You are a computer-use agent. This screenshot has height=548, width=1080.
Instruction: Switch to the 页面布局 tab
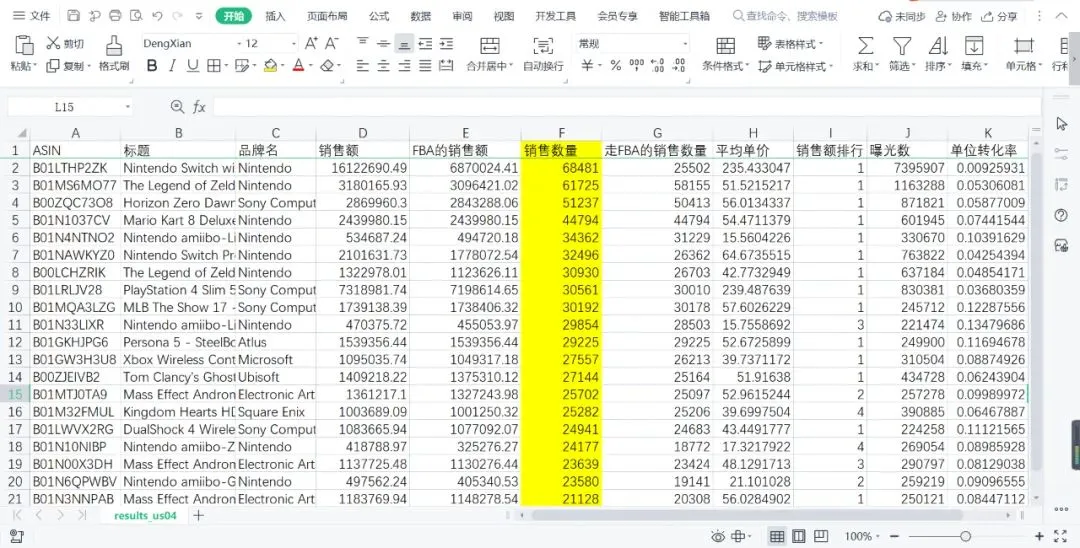(x=327, y=16)
